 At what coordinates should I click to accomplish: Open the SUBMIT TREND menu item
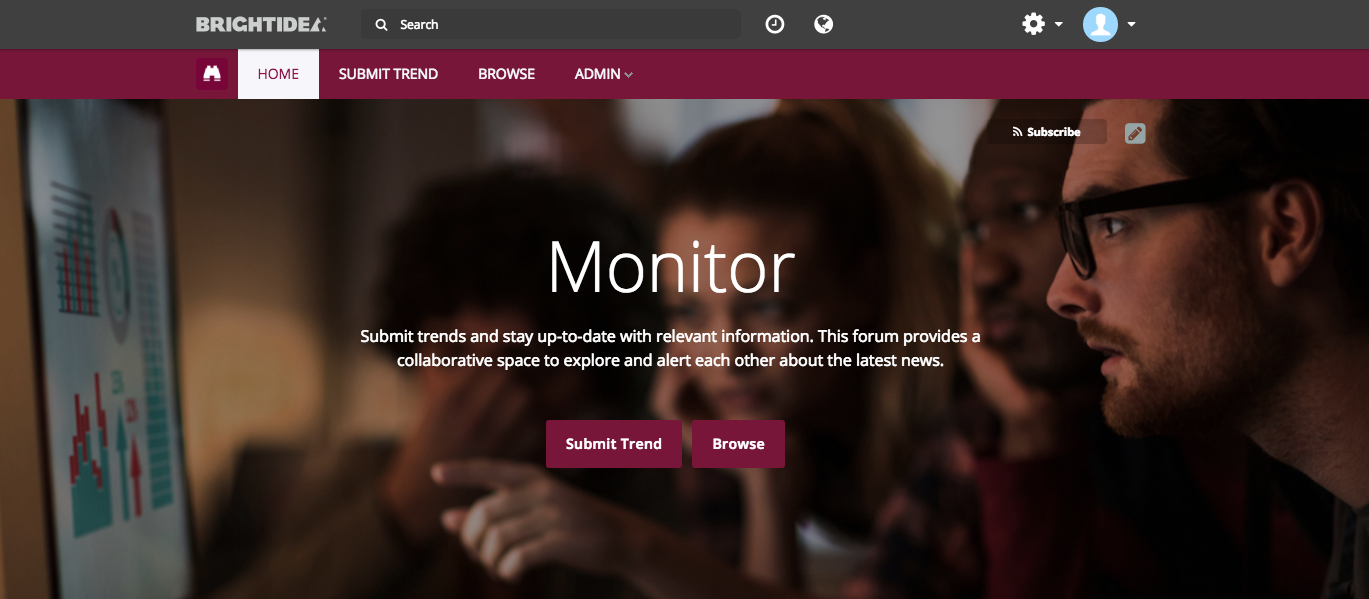click(388, 74)
